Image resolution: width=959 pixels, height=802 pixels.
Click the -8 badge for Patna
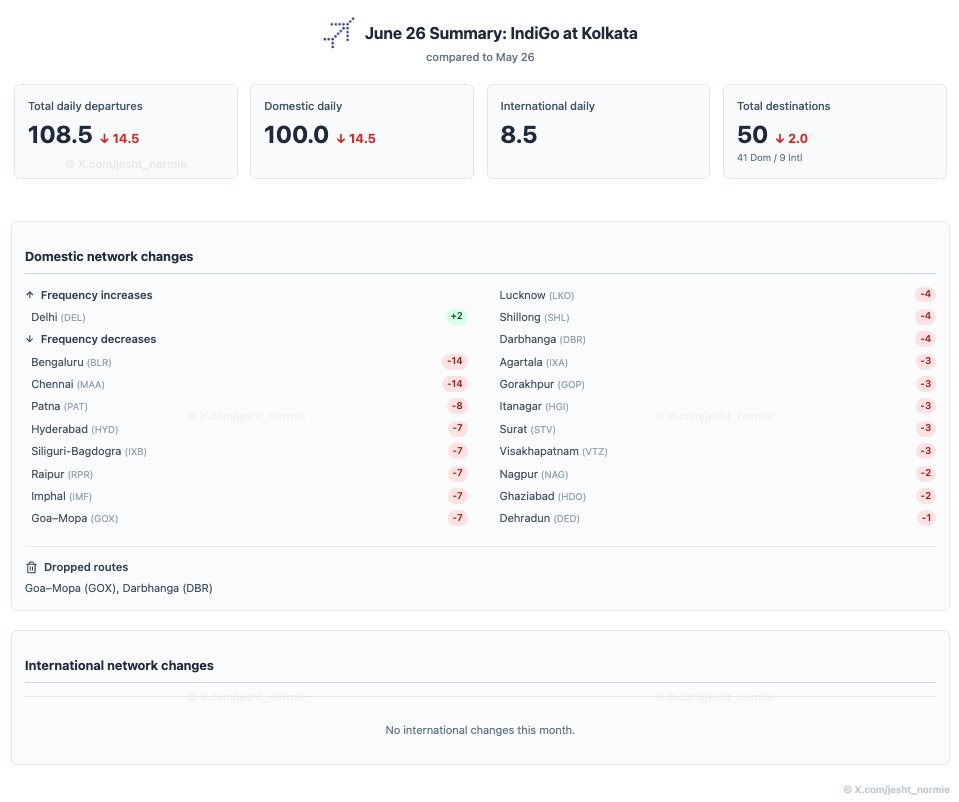coord(457,406)
